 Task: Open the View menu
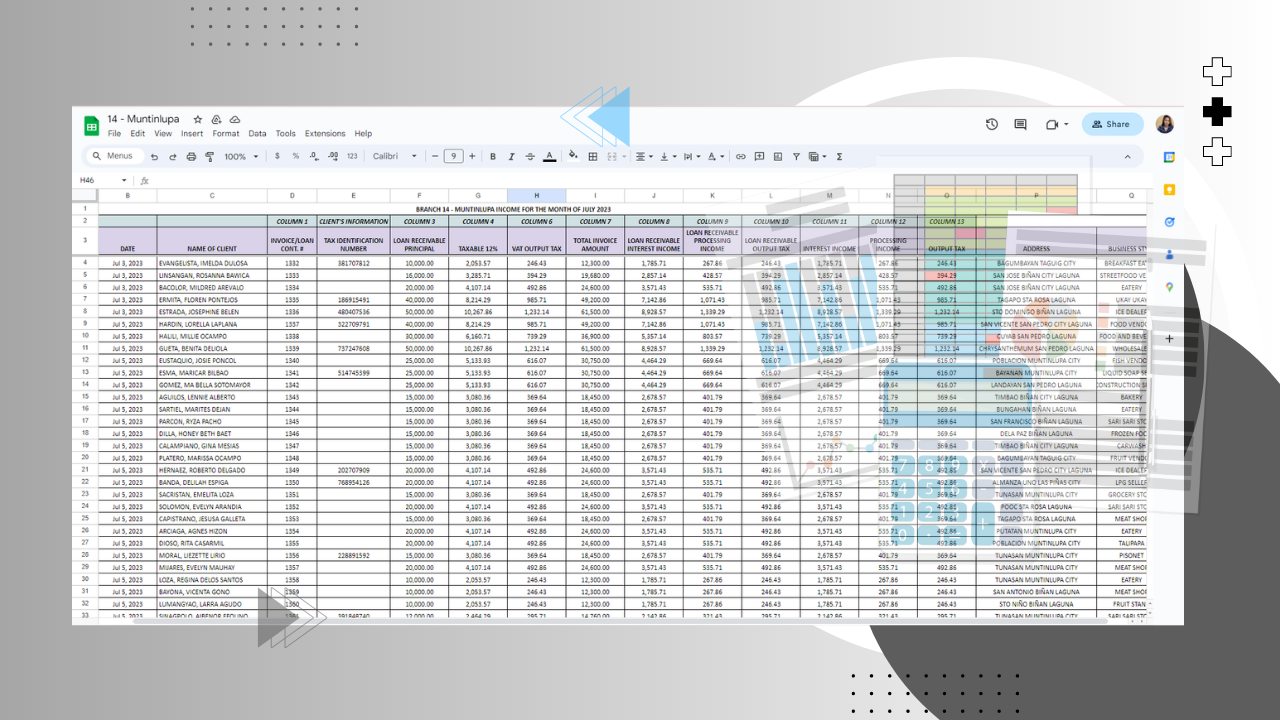click(x=163, y=134)
